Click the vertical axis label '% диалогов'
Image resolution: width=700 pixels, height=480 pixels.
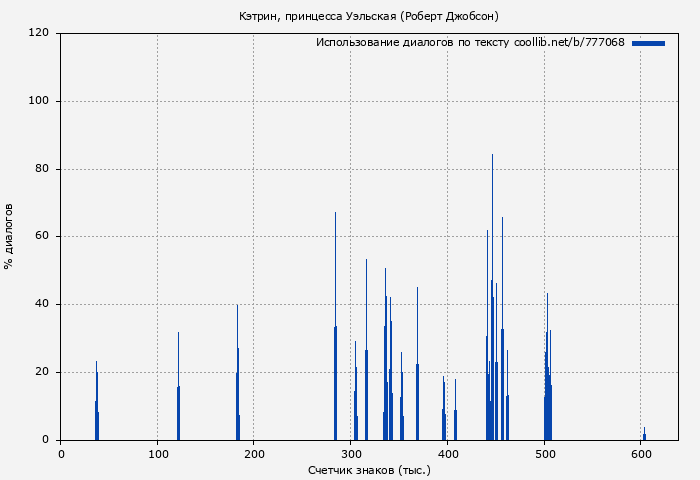click(10, 236)
